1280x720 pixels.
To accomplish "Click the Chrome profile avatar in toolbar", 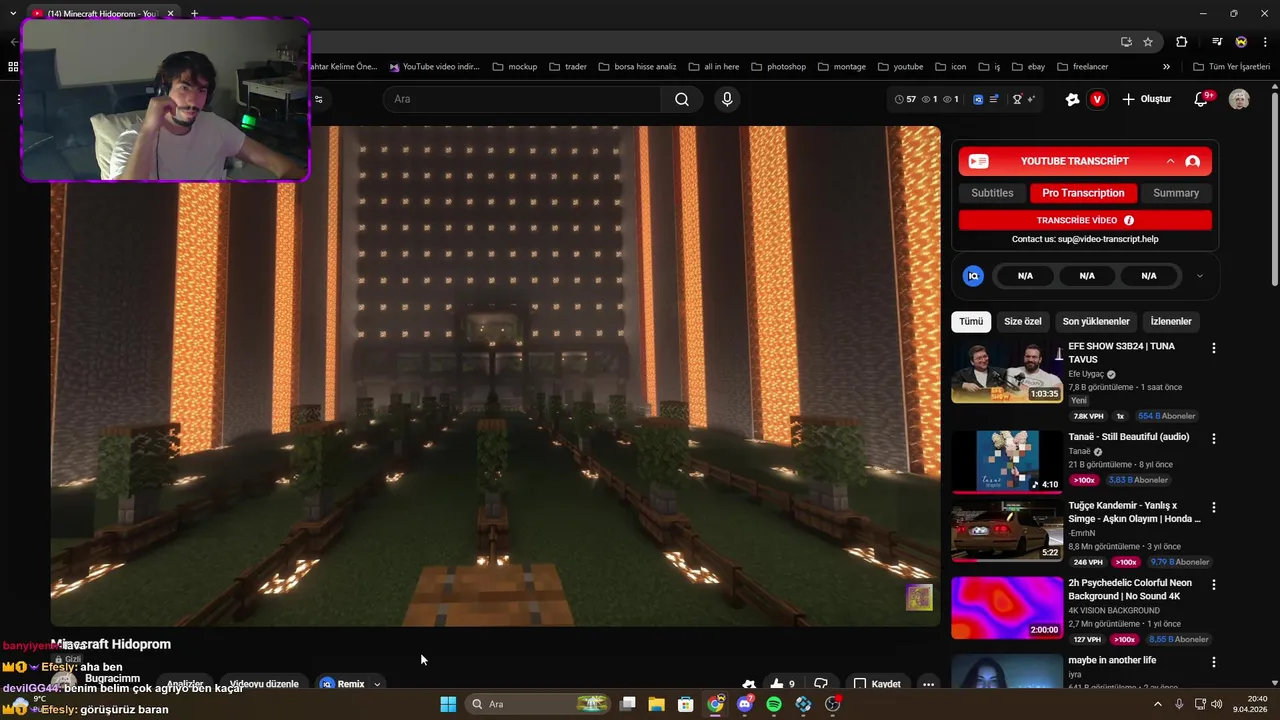I will pyautogui.click(x=1241, y=42).
